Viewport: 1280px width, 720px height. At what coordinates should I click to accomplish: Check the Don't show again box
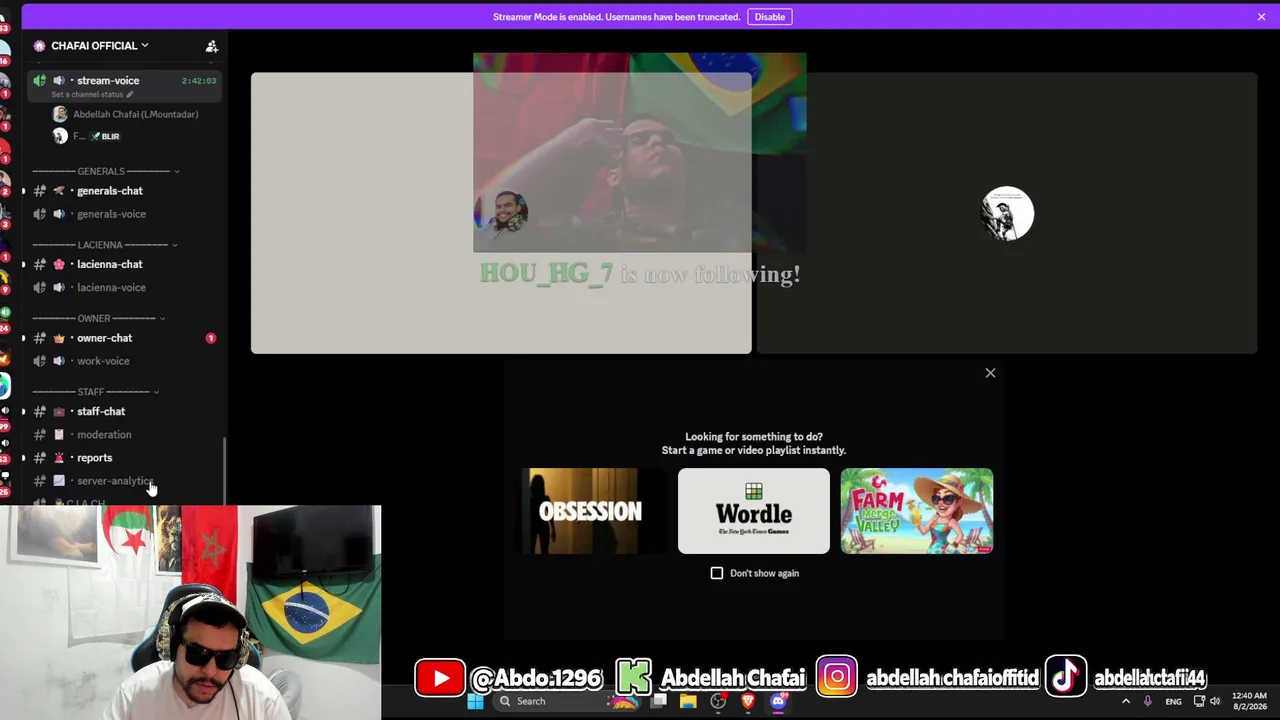pyautogui.click(x=717, y=573)
